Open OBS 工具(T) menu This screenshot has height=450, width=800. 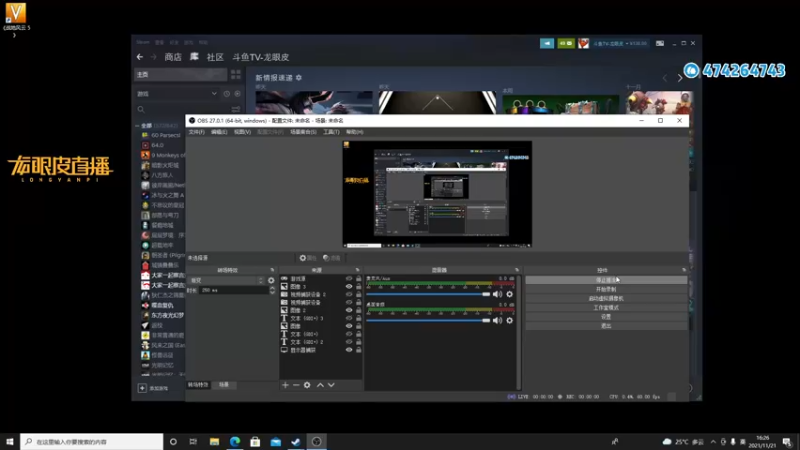[331, 132]
